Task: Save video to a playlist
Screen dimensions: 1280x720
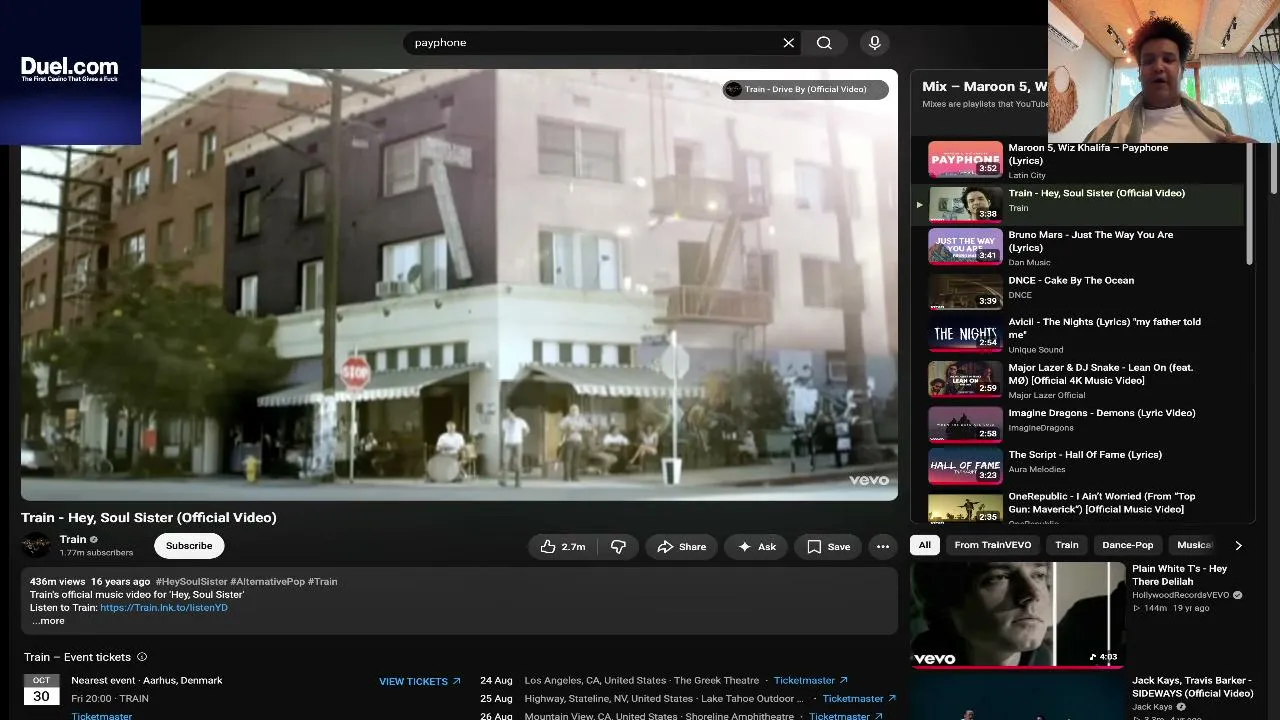Action: pos(828,547)
